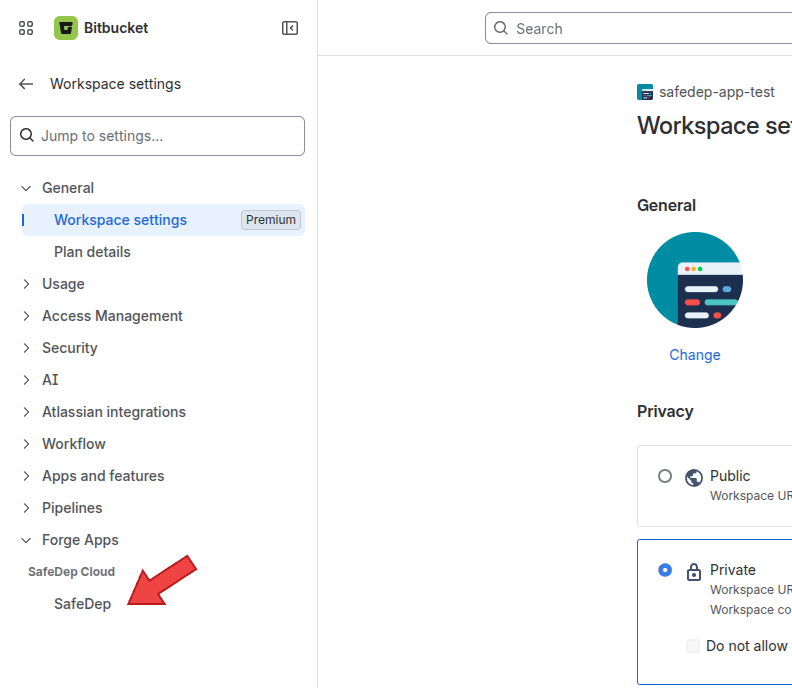Click the magnifier icon in the top Search bar
792x688 pixels.
[501, 28]
